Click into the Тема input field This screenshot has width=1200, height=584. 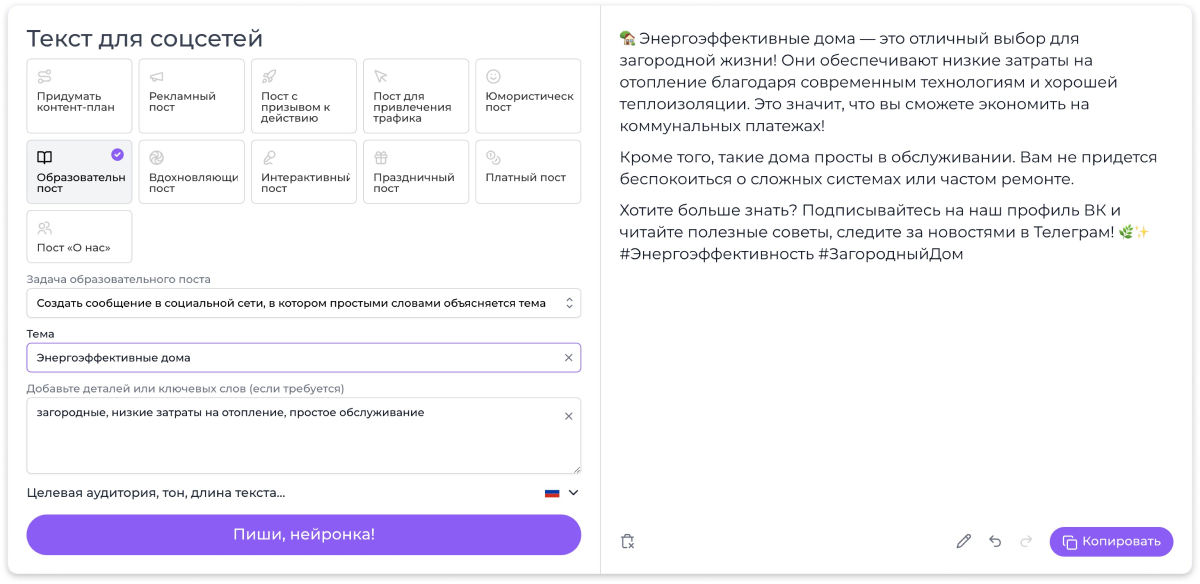pos(290,357)
